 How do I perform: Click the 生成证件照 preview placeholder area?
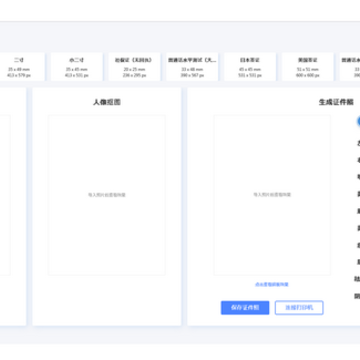coord(272,195)
